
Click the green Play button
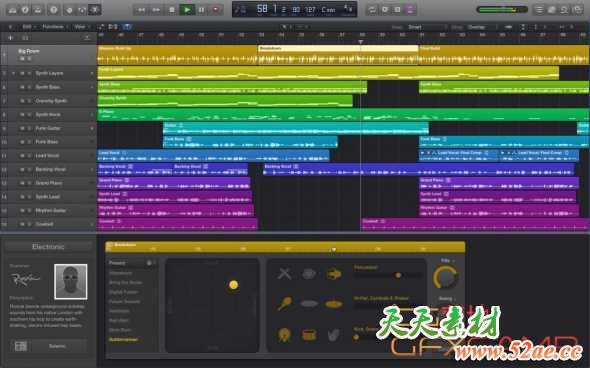pyautogui.click(x=187, y=10)
